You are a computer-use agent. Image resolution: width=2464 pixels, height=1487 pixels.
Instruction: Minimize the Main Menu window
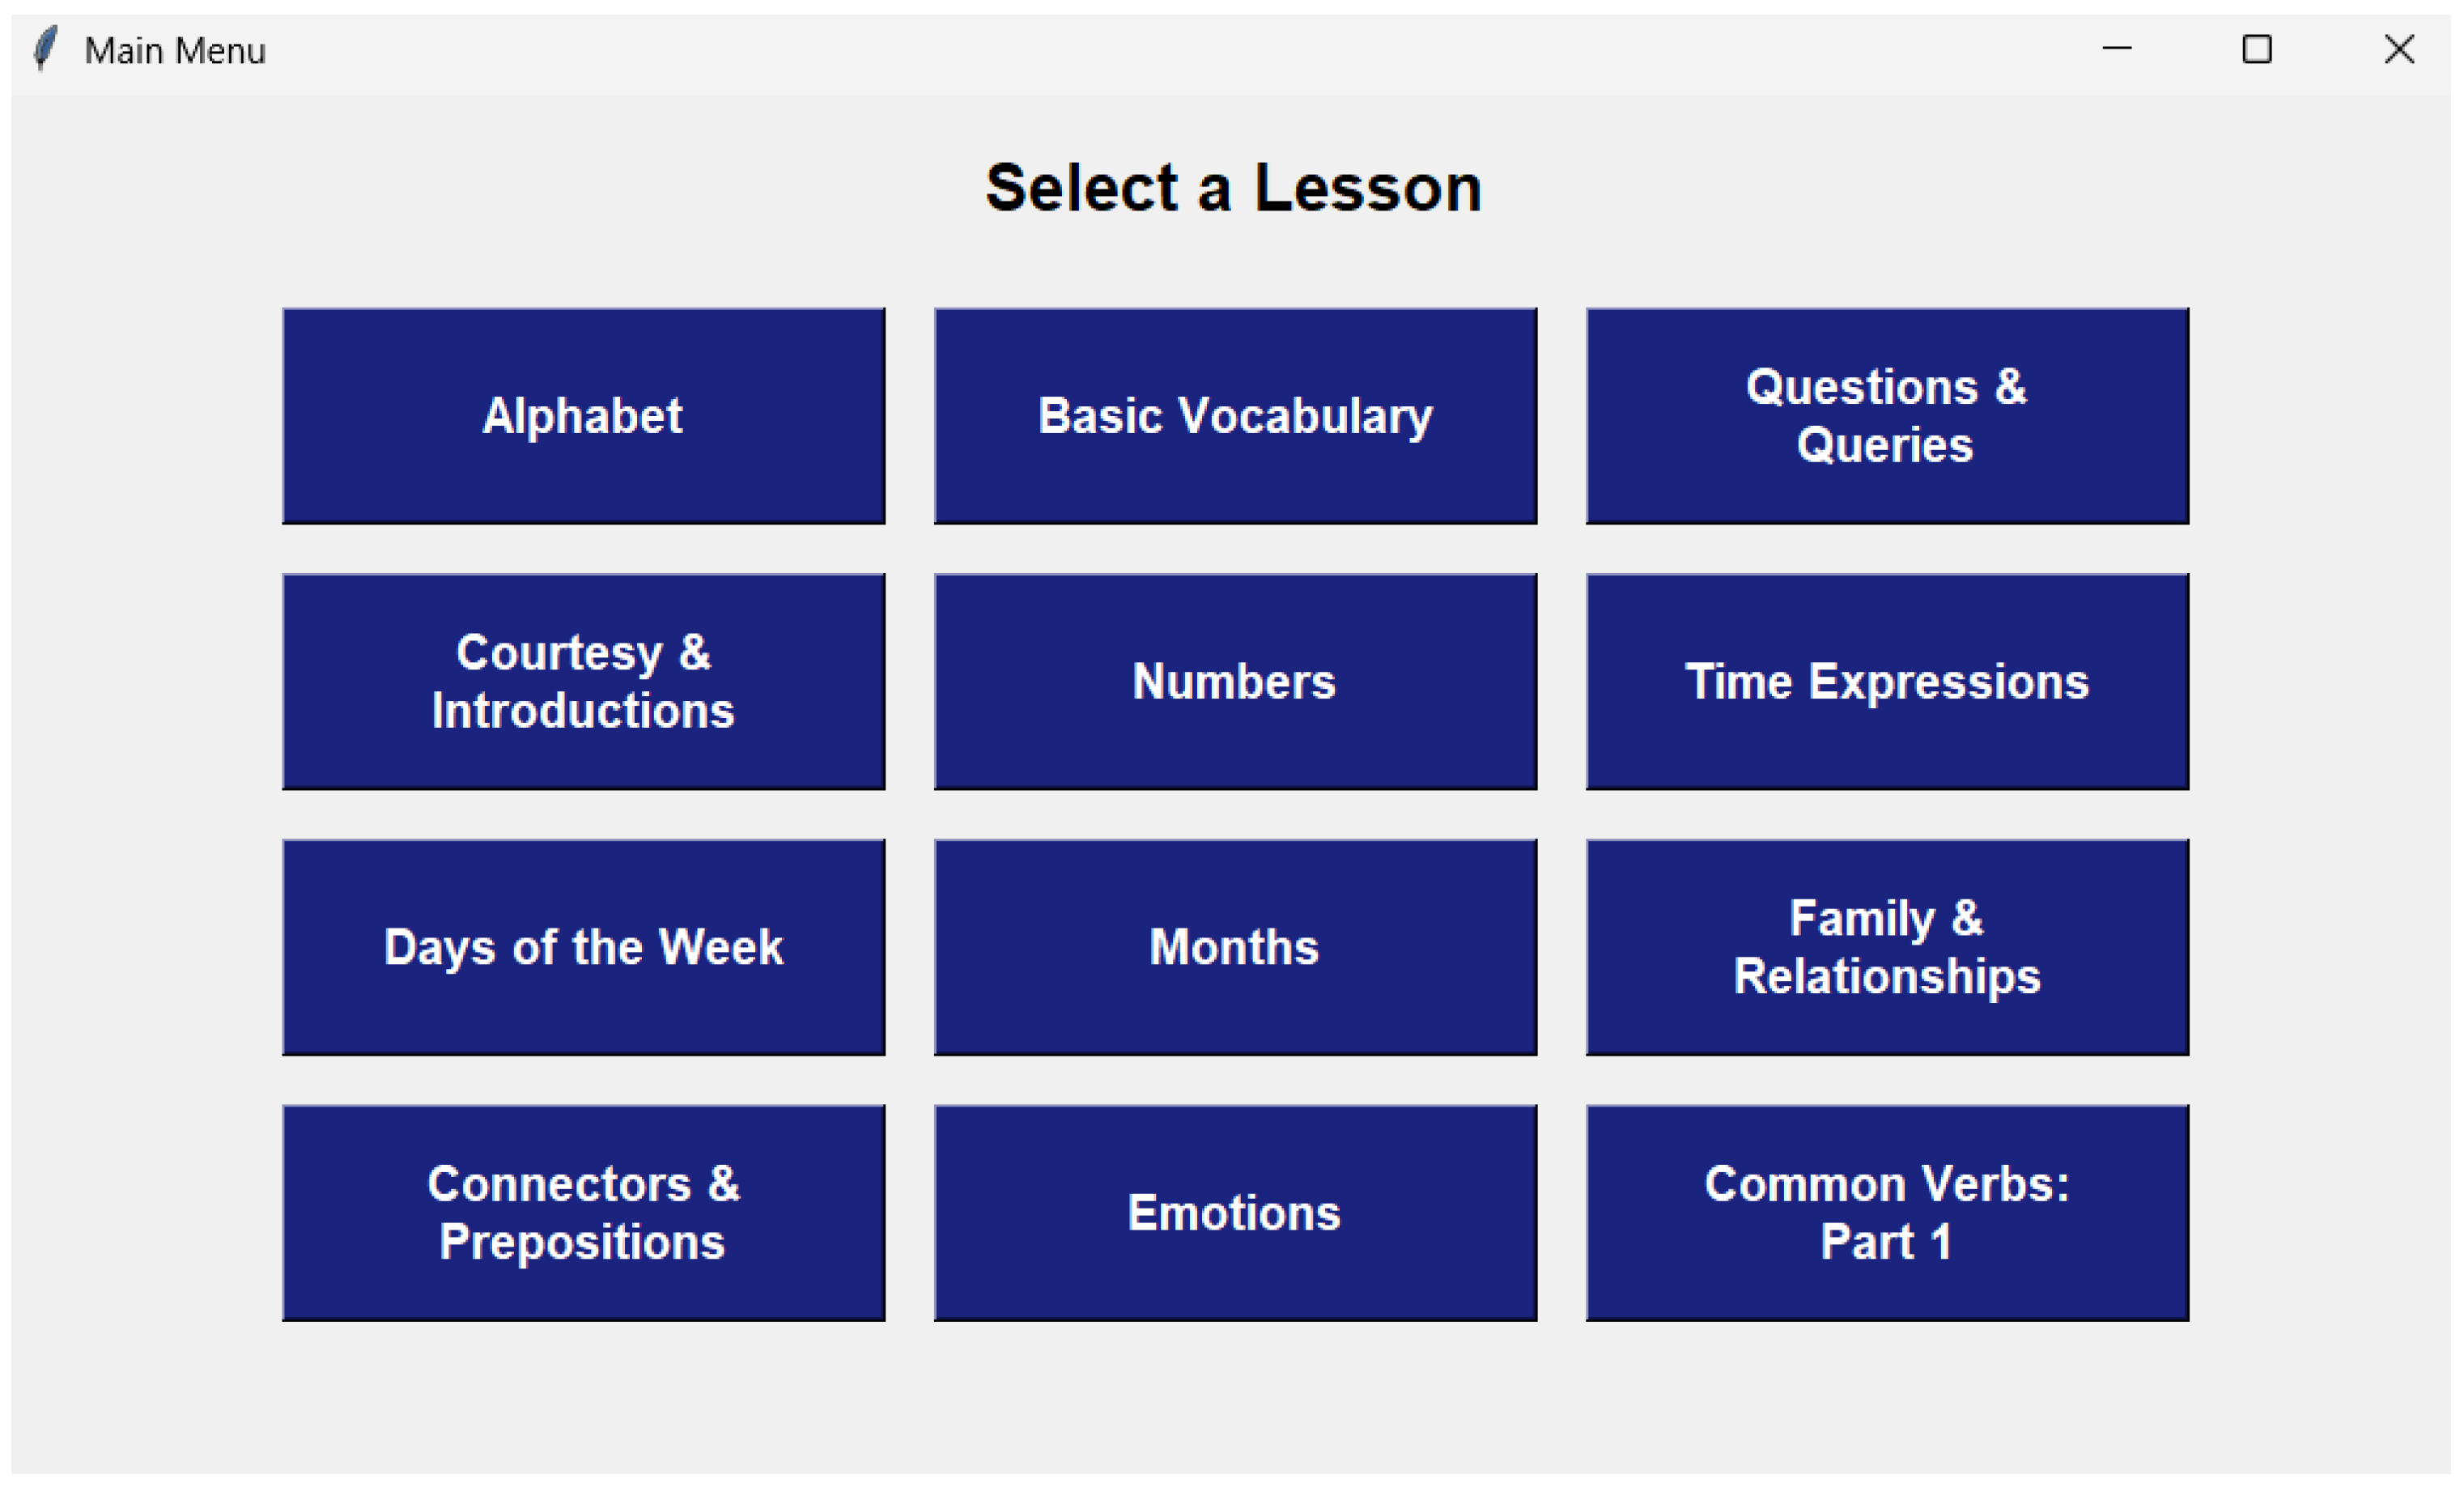2116,49
